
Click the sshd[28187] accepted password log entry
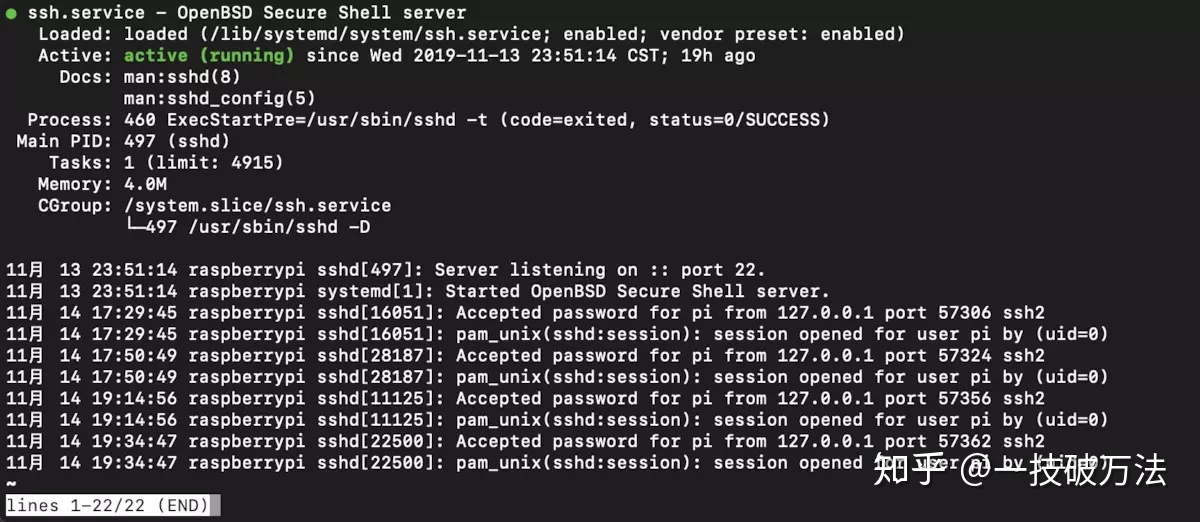pos(525,356)
